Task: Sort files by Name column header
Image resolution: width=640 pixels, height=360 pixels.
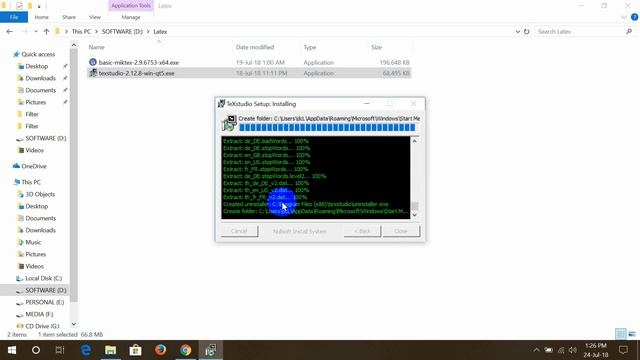Action: pyautogui.click(x=96, y=47)
